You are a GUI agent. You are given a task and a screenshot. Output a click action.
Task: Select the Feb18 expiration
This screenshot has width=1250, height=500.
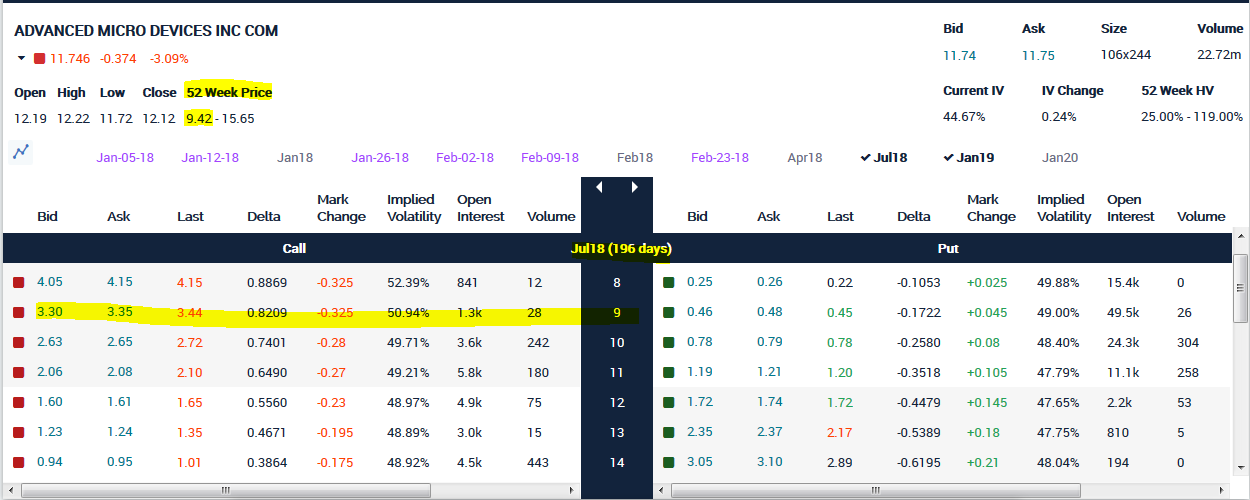(635, 158)
